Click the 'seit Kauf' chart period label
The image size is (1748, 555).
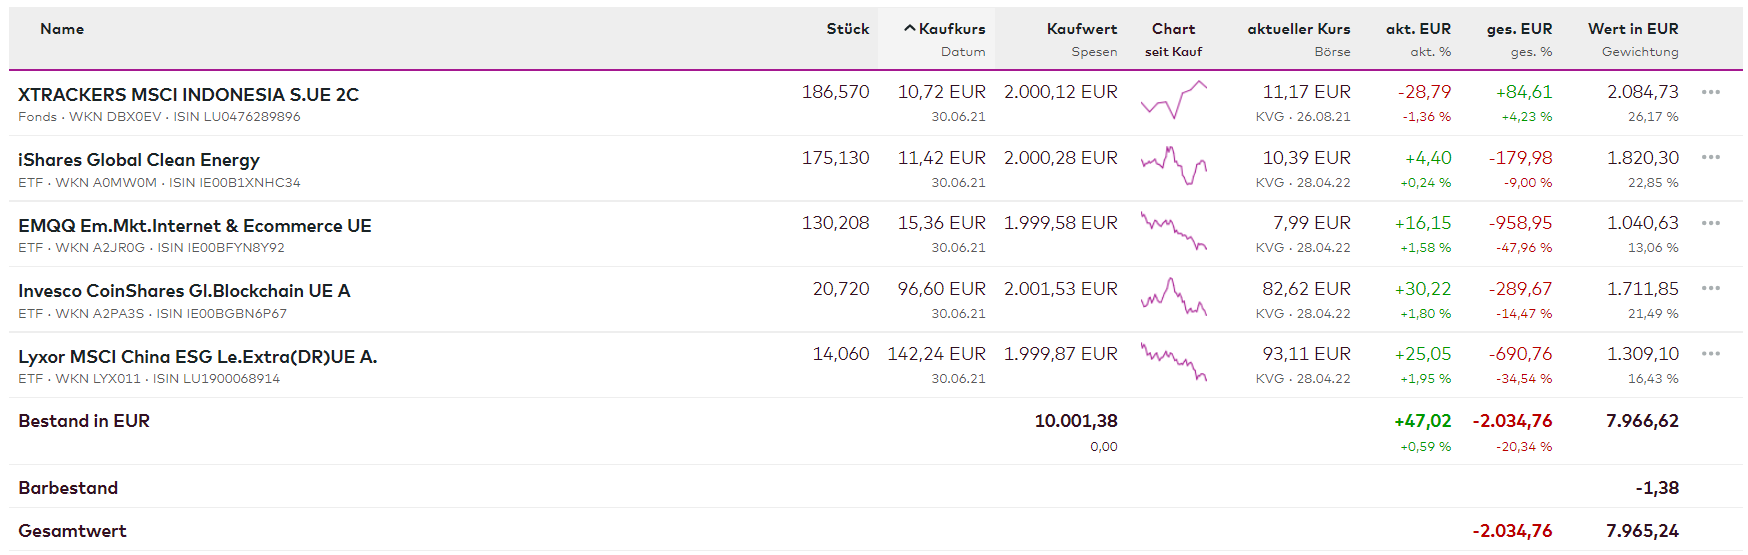1173,52
